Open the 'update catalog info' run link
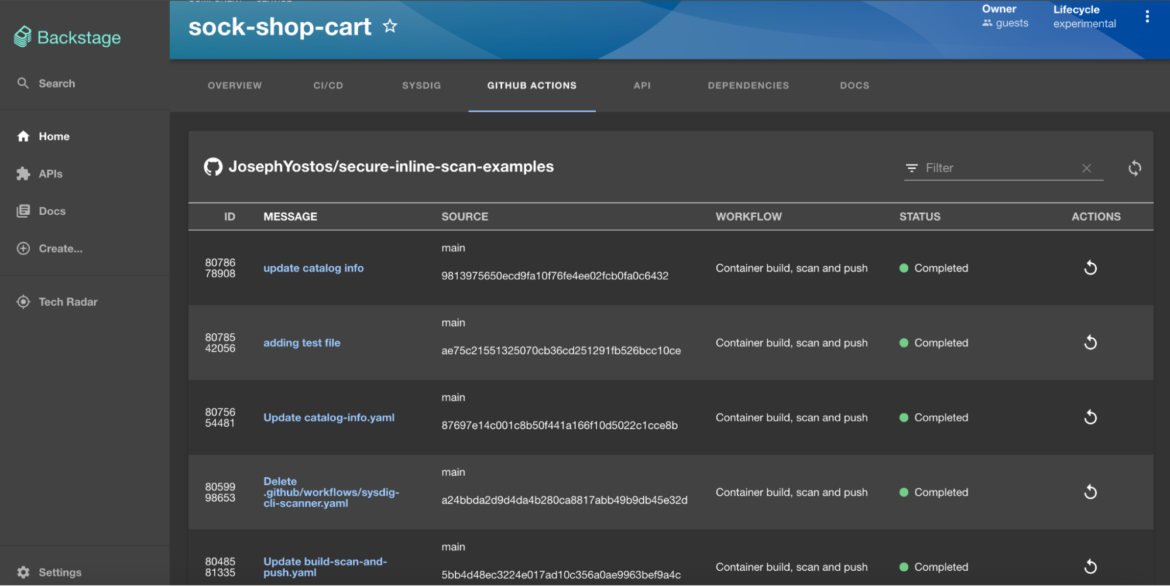Screen dimensions: 1170x586 point(313,268)
